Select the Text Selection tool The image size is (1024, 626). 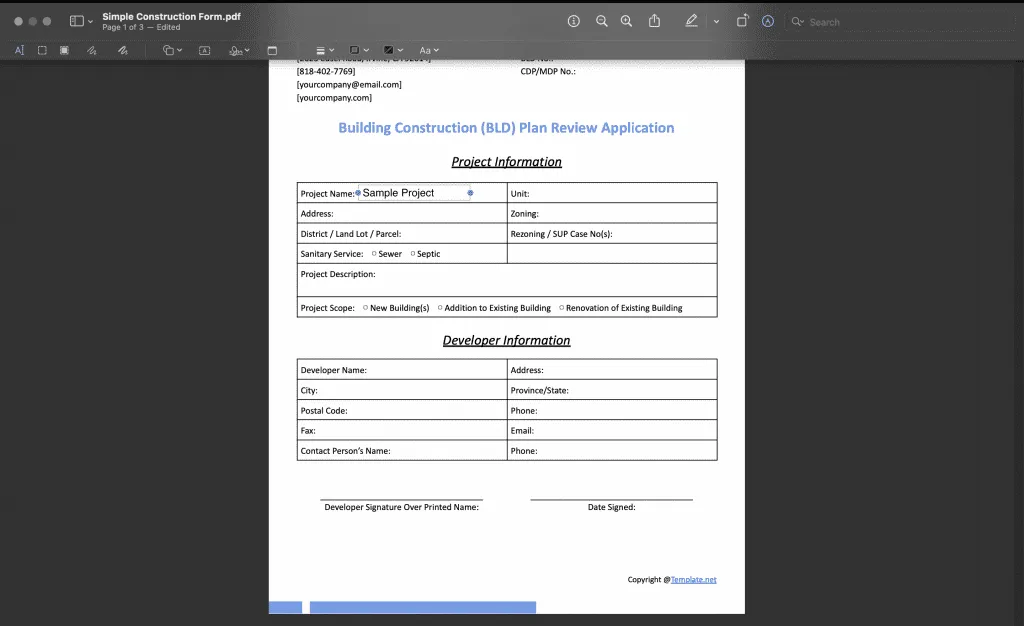coord(19,50)
